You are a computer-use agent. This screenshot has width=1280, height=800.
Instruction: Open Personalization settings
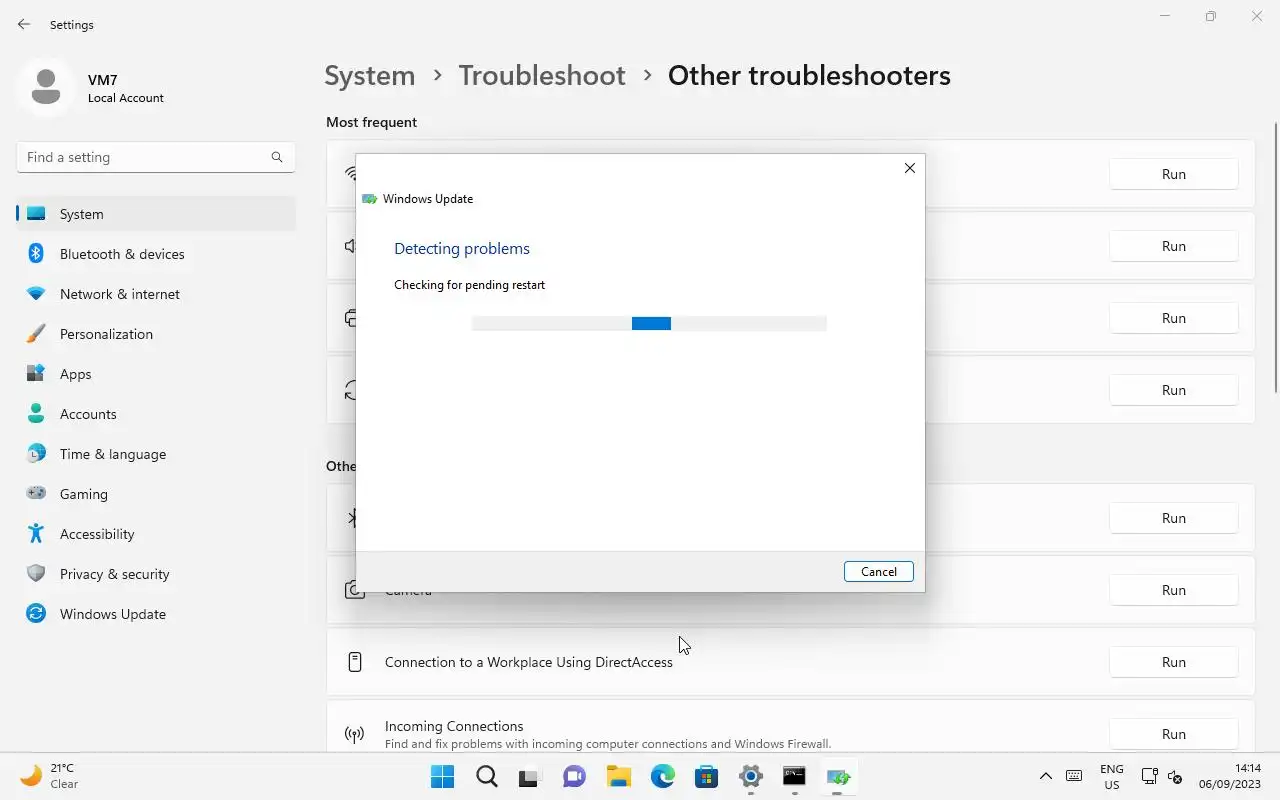pyautogui.click(x=156, y=334)
